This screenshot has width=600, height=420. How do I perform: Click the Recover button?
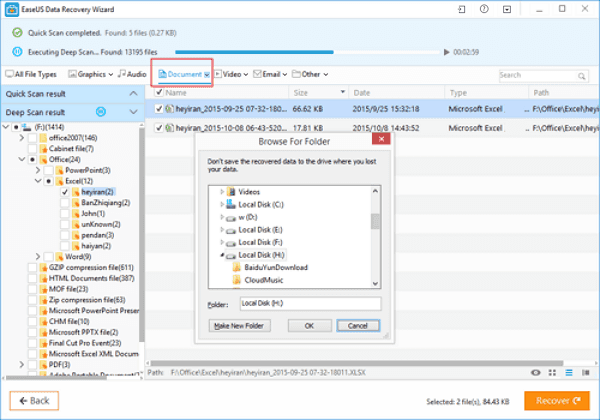pyautogui.click(x=557, y=400)
